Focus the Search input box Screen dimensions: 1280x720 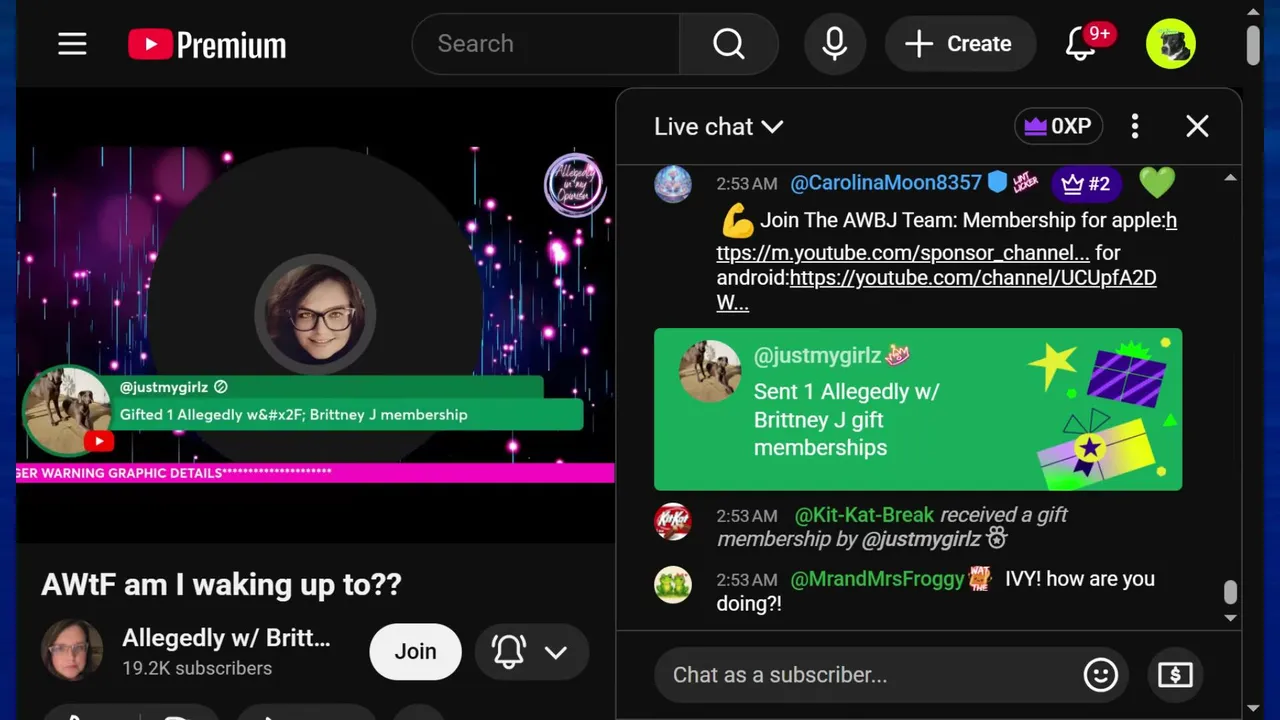tap(546, 44)
